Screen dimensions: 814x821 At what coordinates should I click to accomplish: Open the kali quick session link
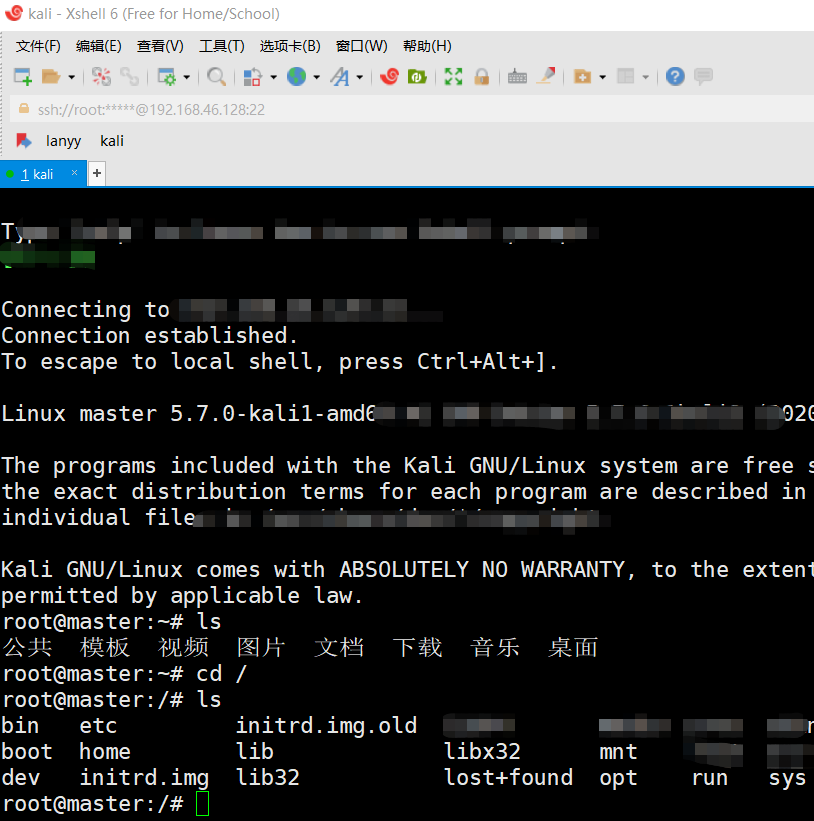point(112,141)
